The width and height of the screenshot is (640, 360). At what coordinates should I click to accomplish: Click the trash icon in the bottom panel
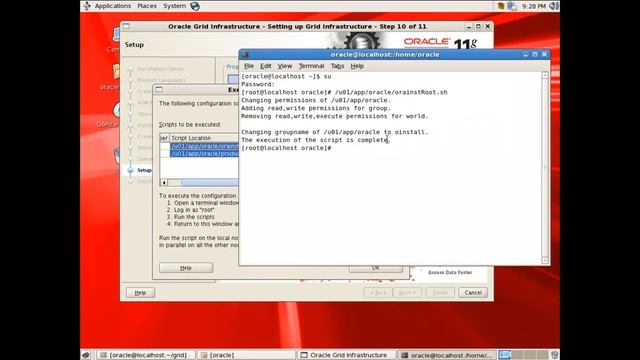[554, 355]
